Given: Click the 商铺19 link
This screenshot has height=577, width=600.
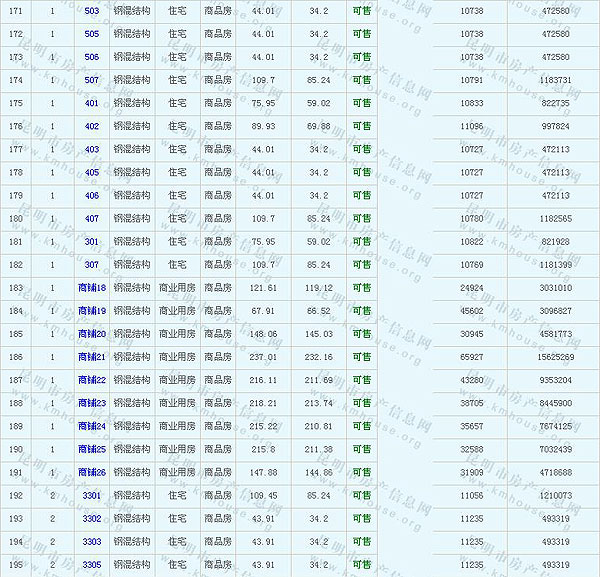Looking at the screenshot, I should 91,311.
